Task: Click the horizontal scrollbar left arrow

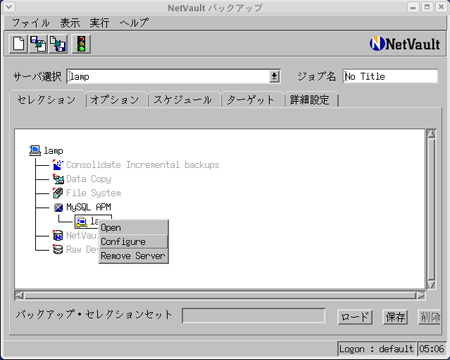Action: coord(20,295)
